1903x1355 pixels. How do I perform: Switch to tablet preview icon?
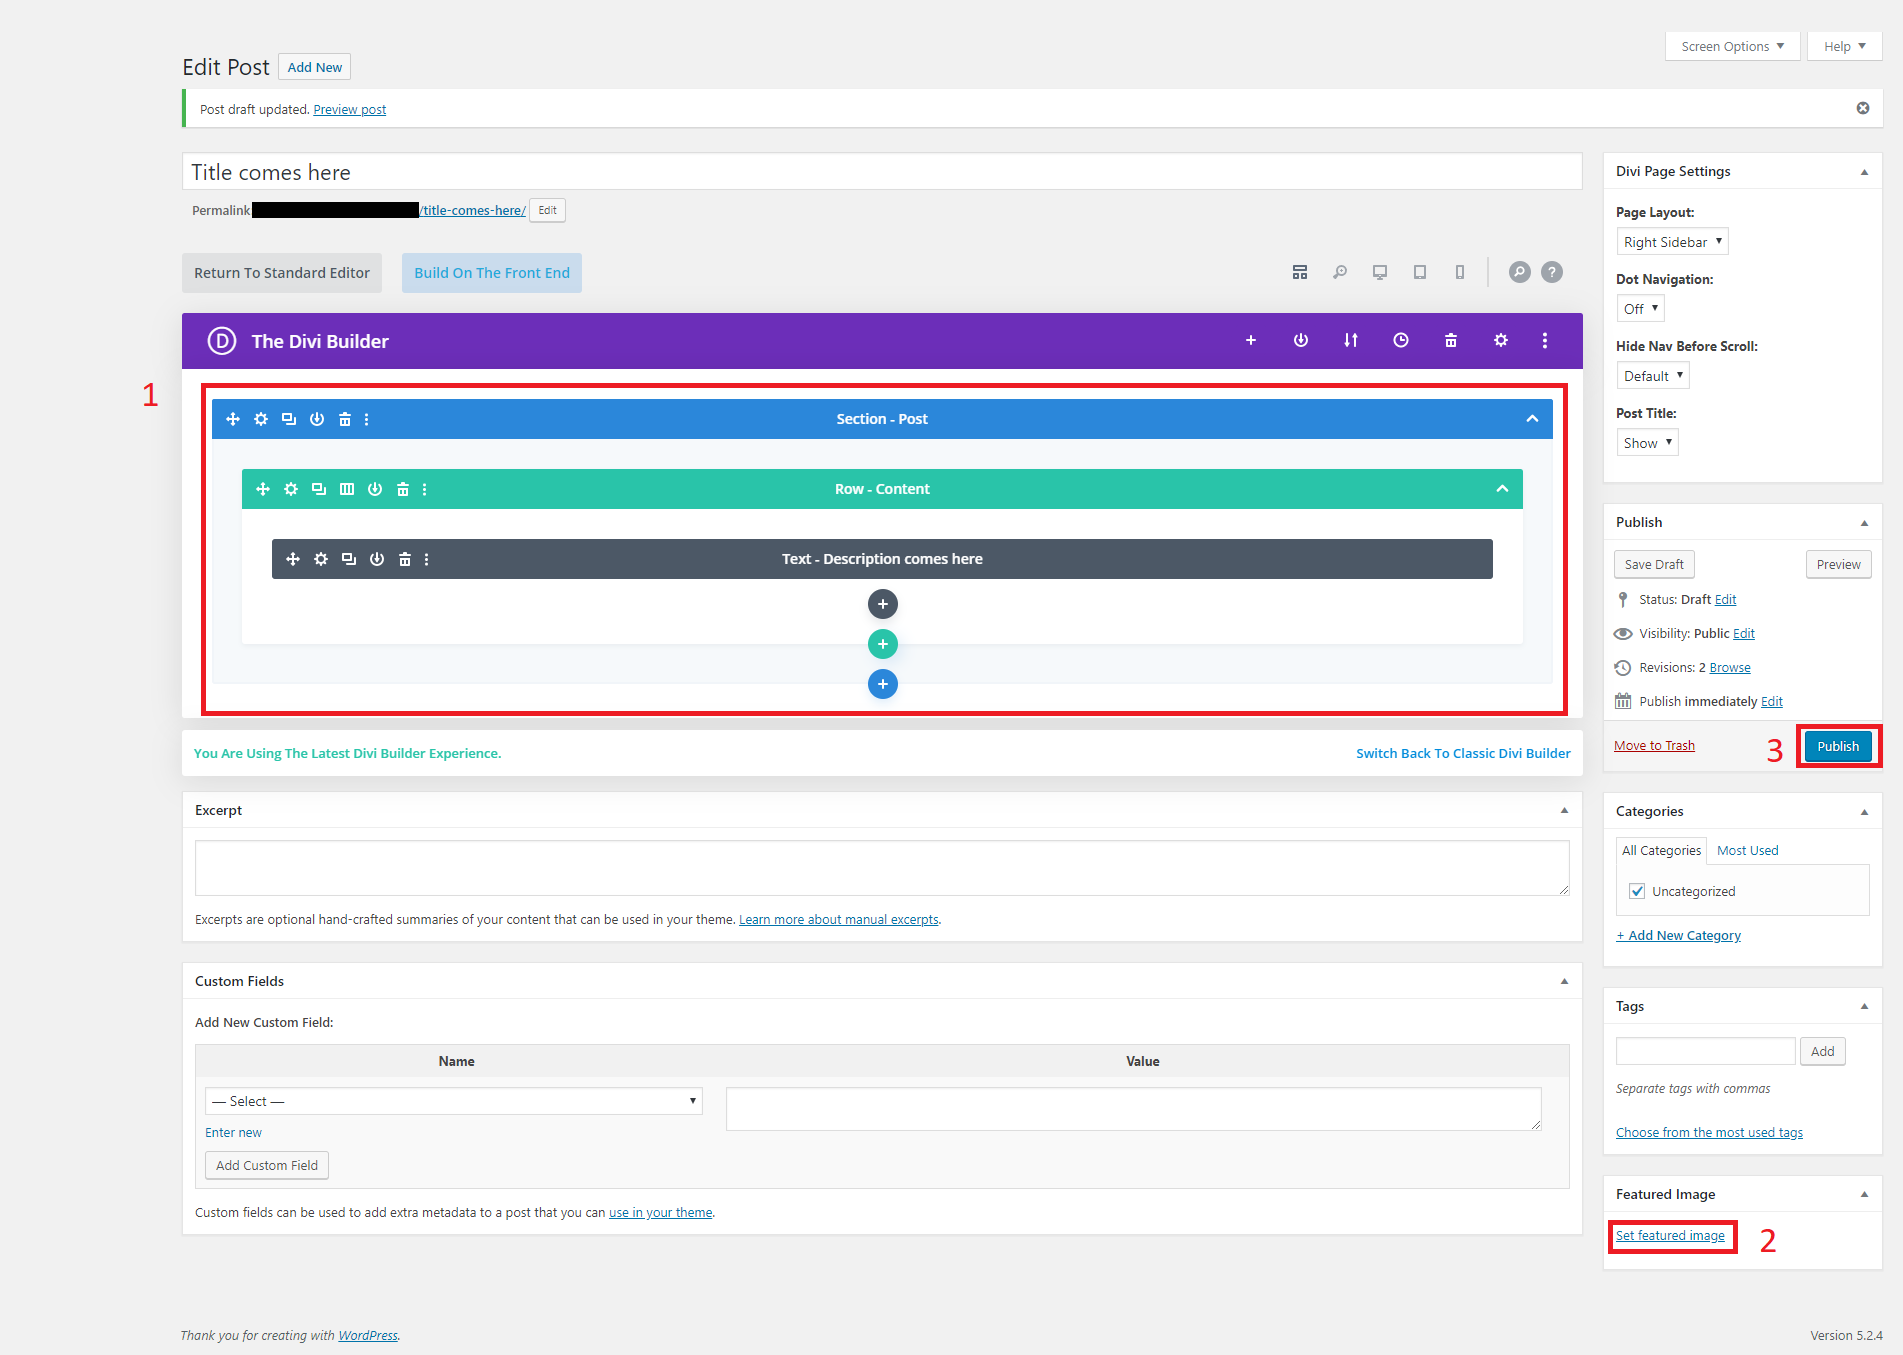1420,272
